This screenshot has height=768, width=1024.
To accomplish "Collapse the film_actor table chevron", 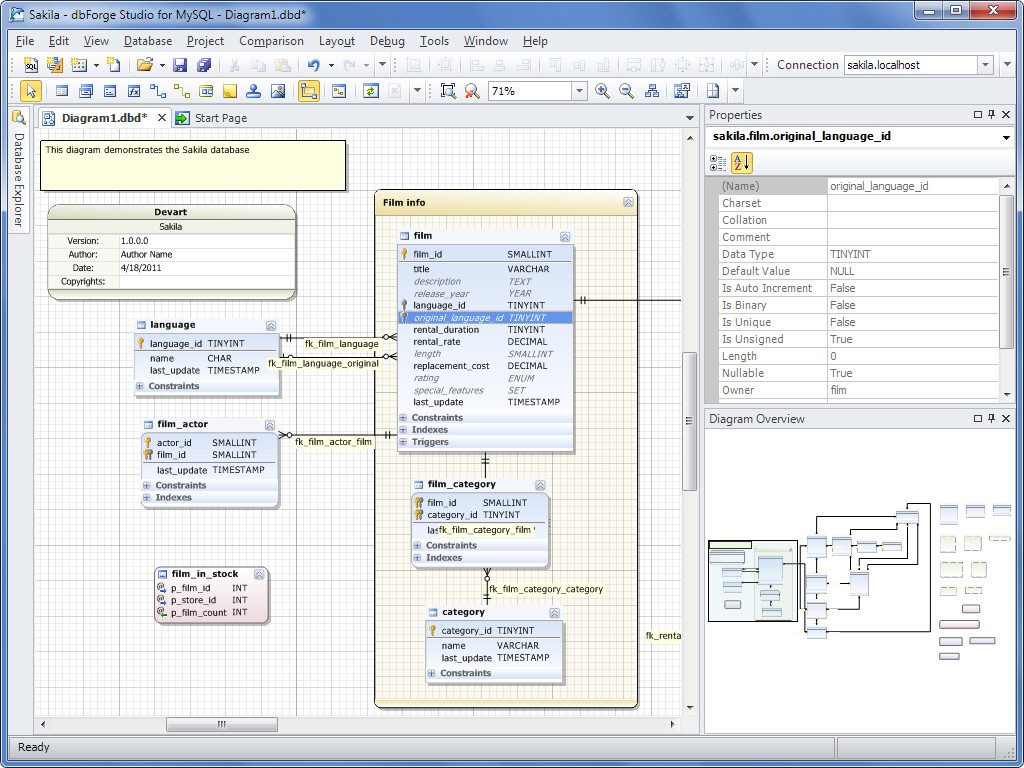I will coord(270,424).
